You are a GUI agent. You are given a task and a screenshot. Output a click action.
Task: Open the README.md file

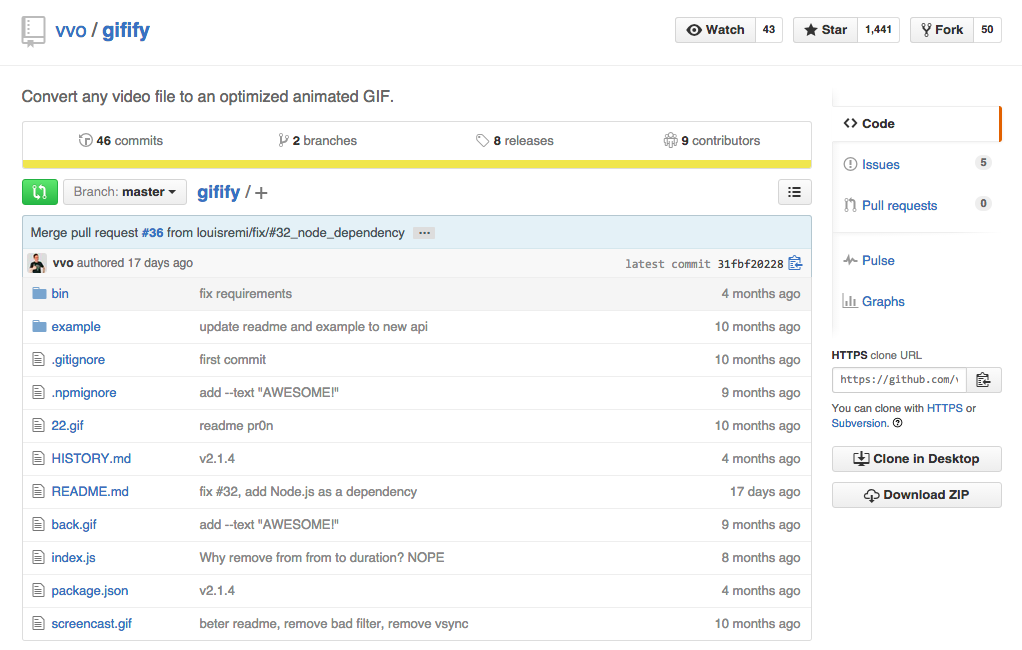(x=90, y=491)
